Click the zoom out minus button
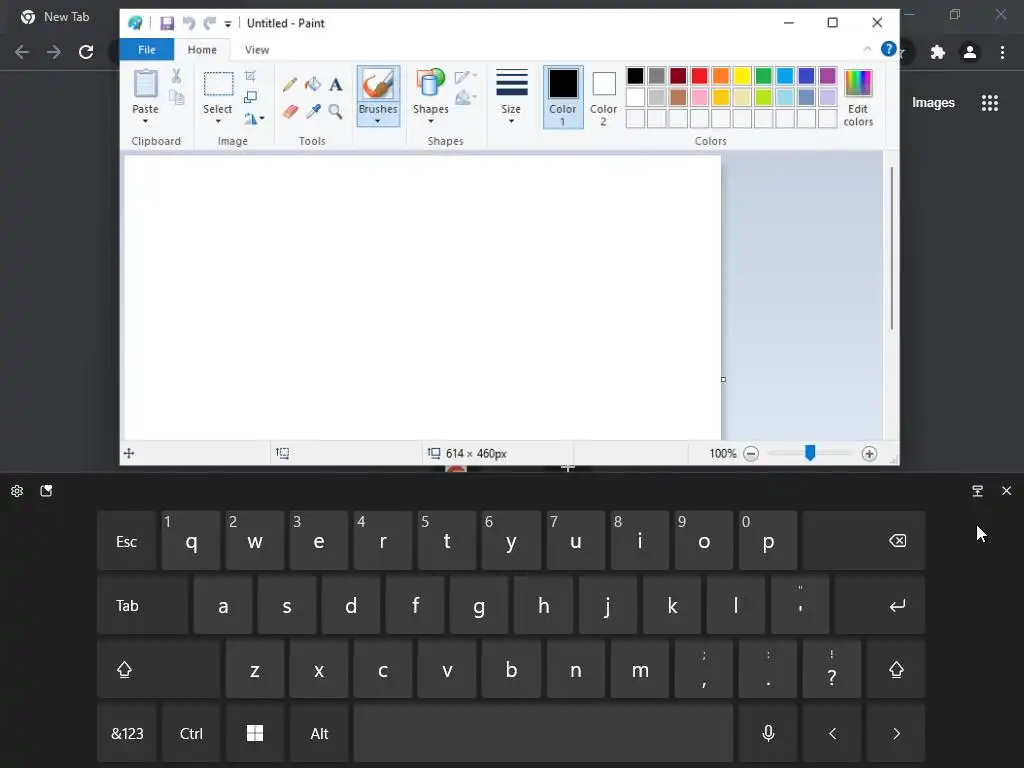This screenshot has height=768, width=1024. (751, 454)
